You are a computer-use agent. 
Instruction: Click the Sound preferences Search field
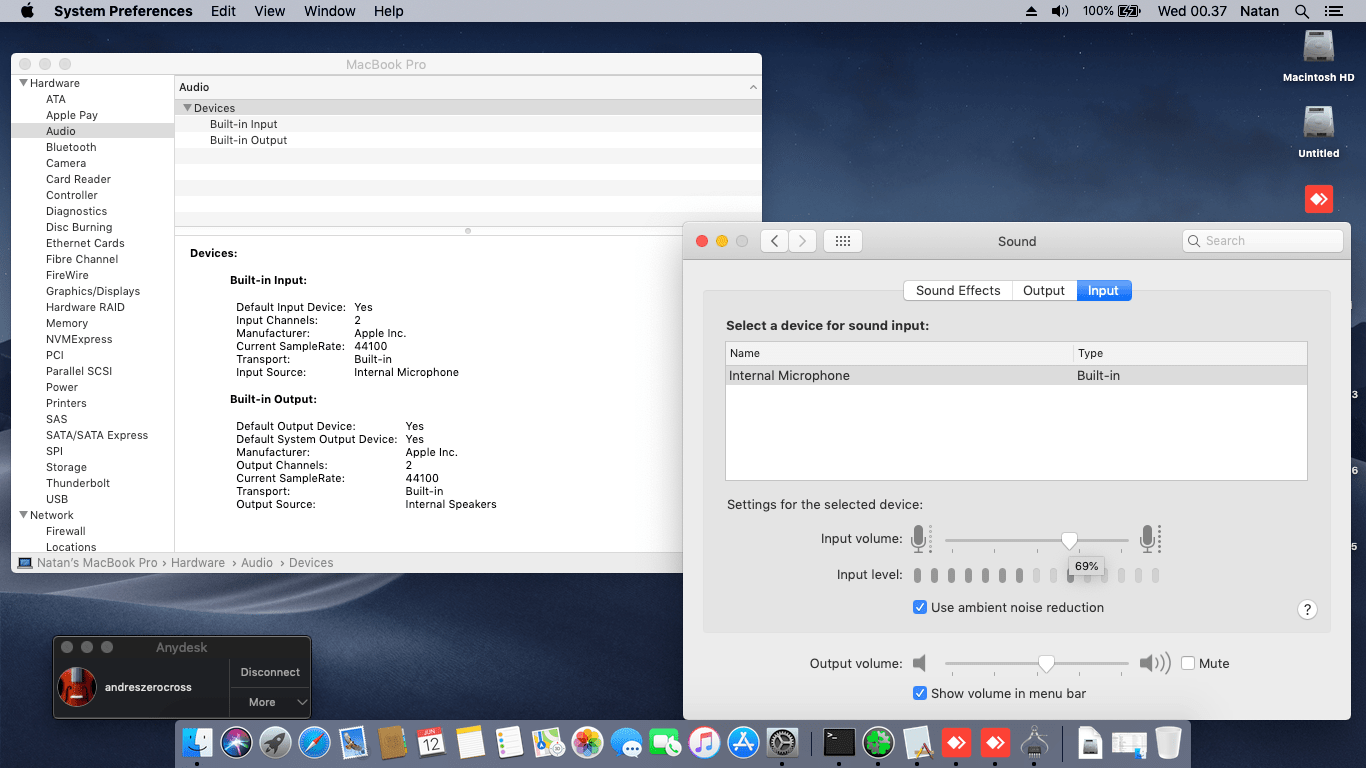pos(1262,241)
